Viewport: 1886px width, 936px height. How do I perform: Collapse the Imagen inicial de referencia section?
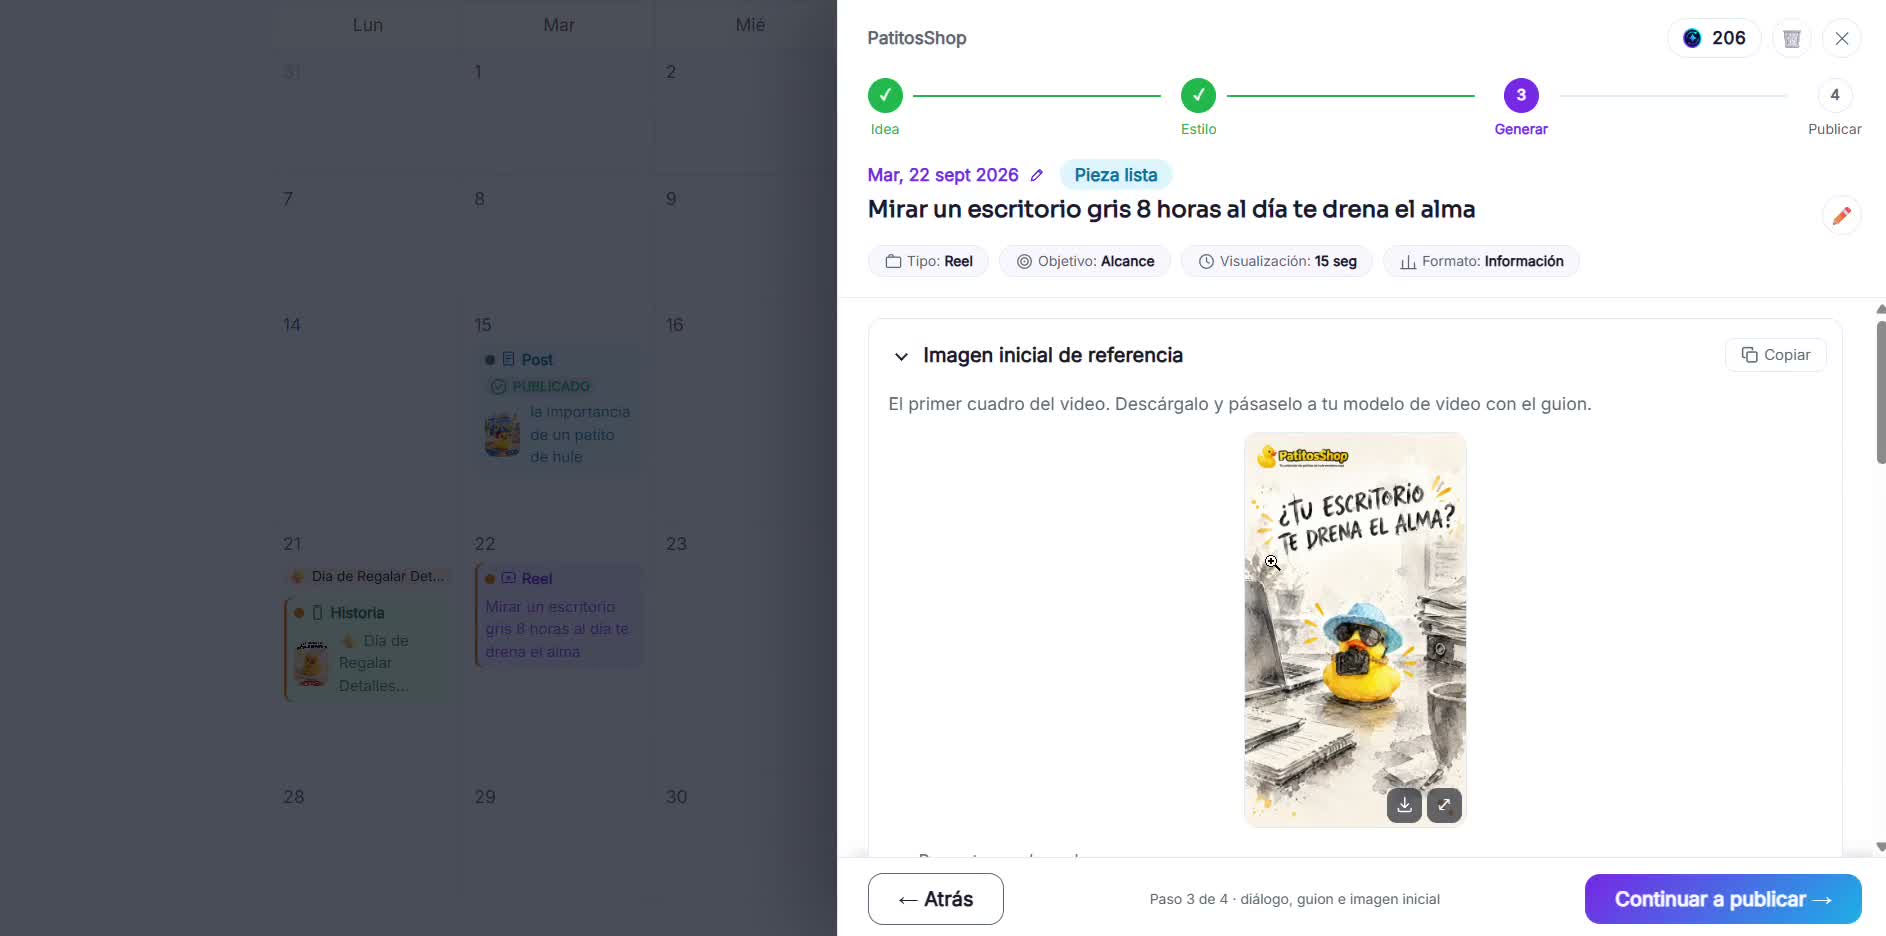[901, 356]
